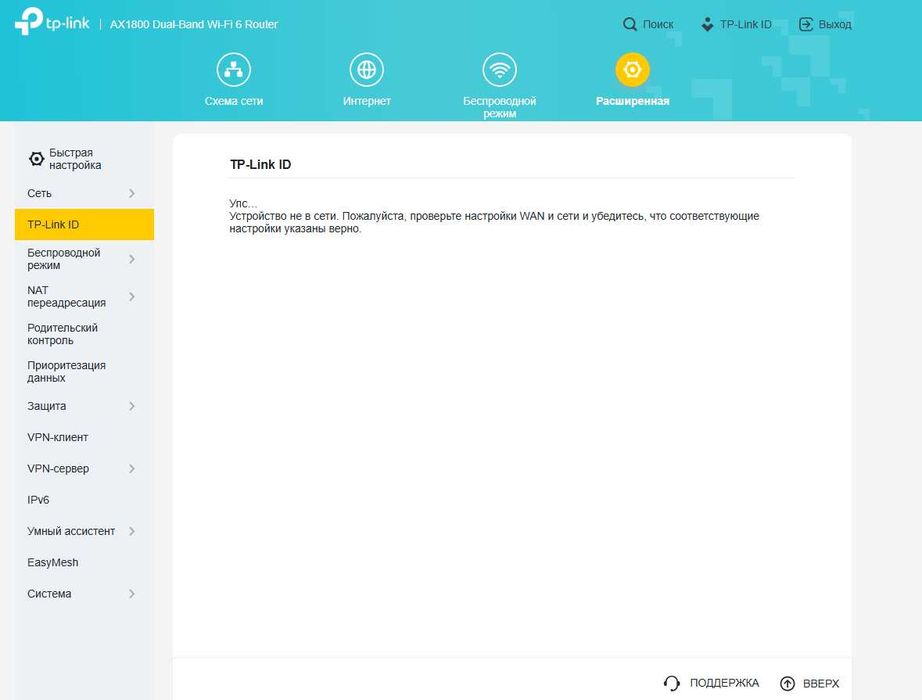Open VPN-сервер label in sidebar

[x=58, y=469]
